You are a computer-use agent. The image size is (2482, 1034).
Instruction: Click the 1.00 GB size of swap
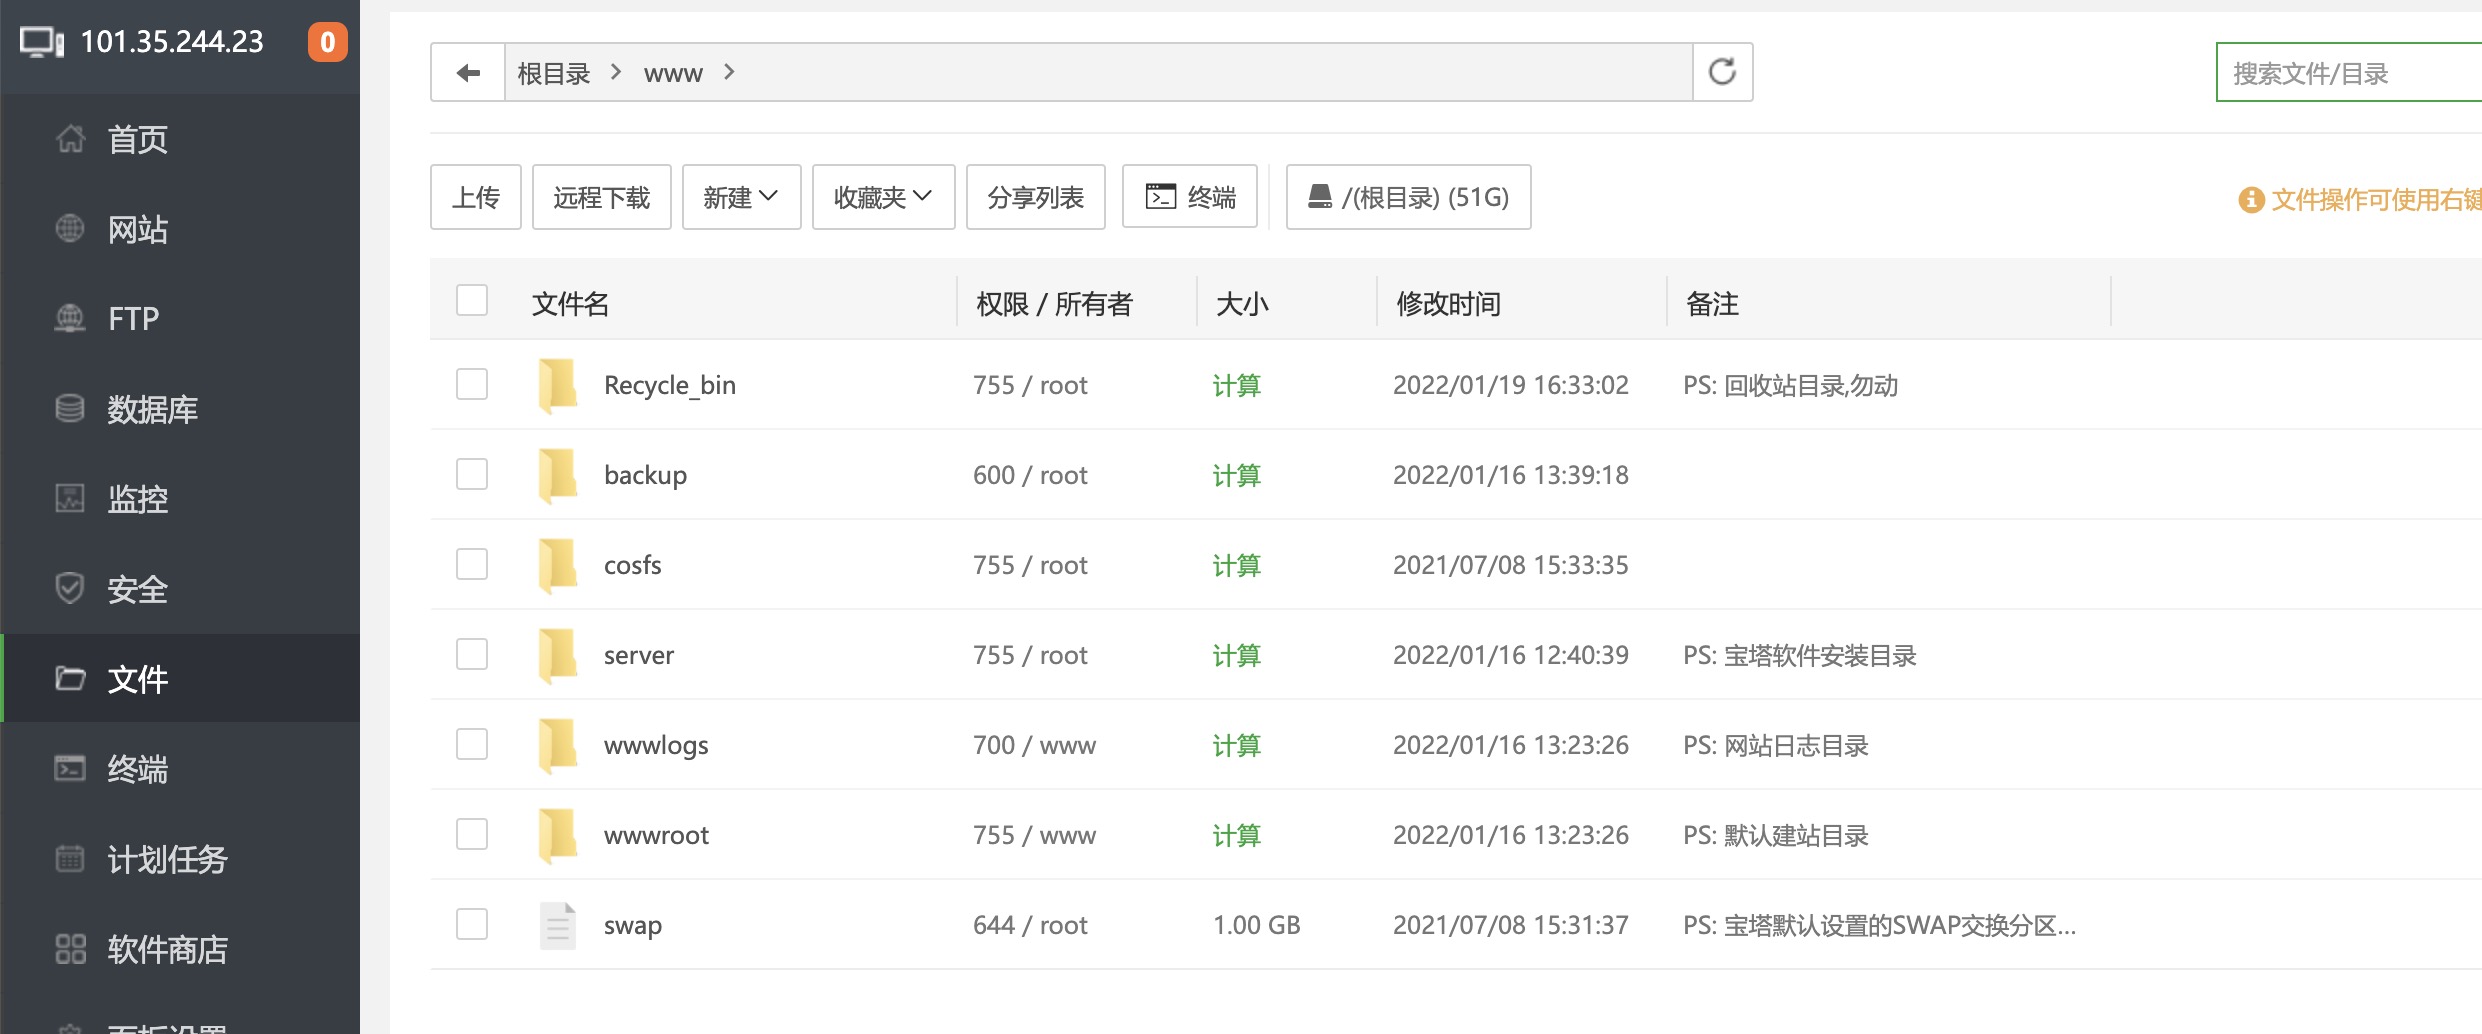1256,925
